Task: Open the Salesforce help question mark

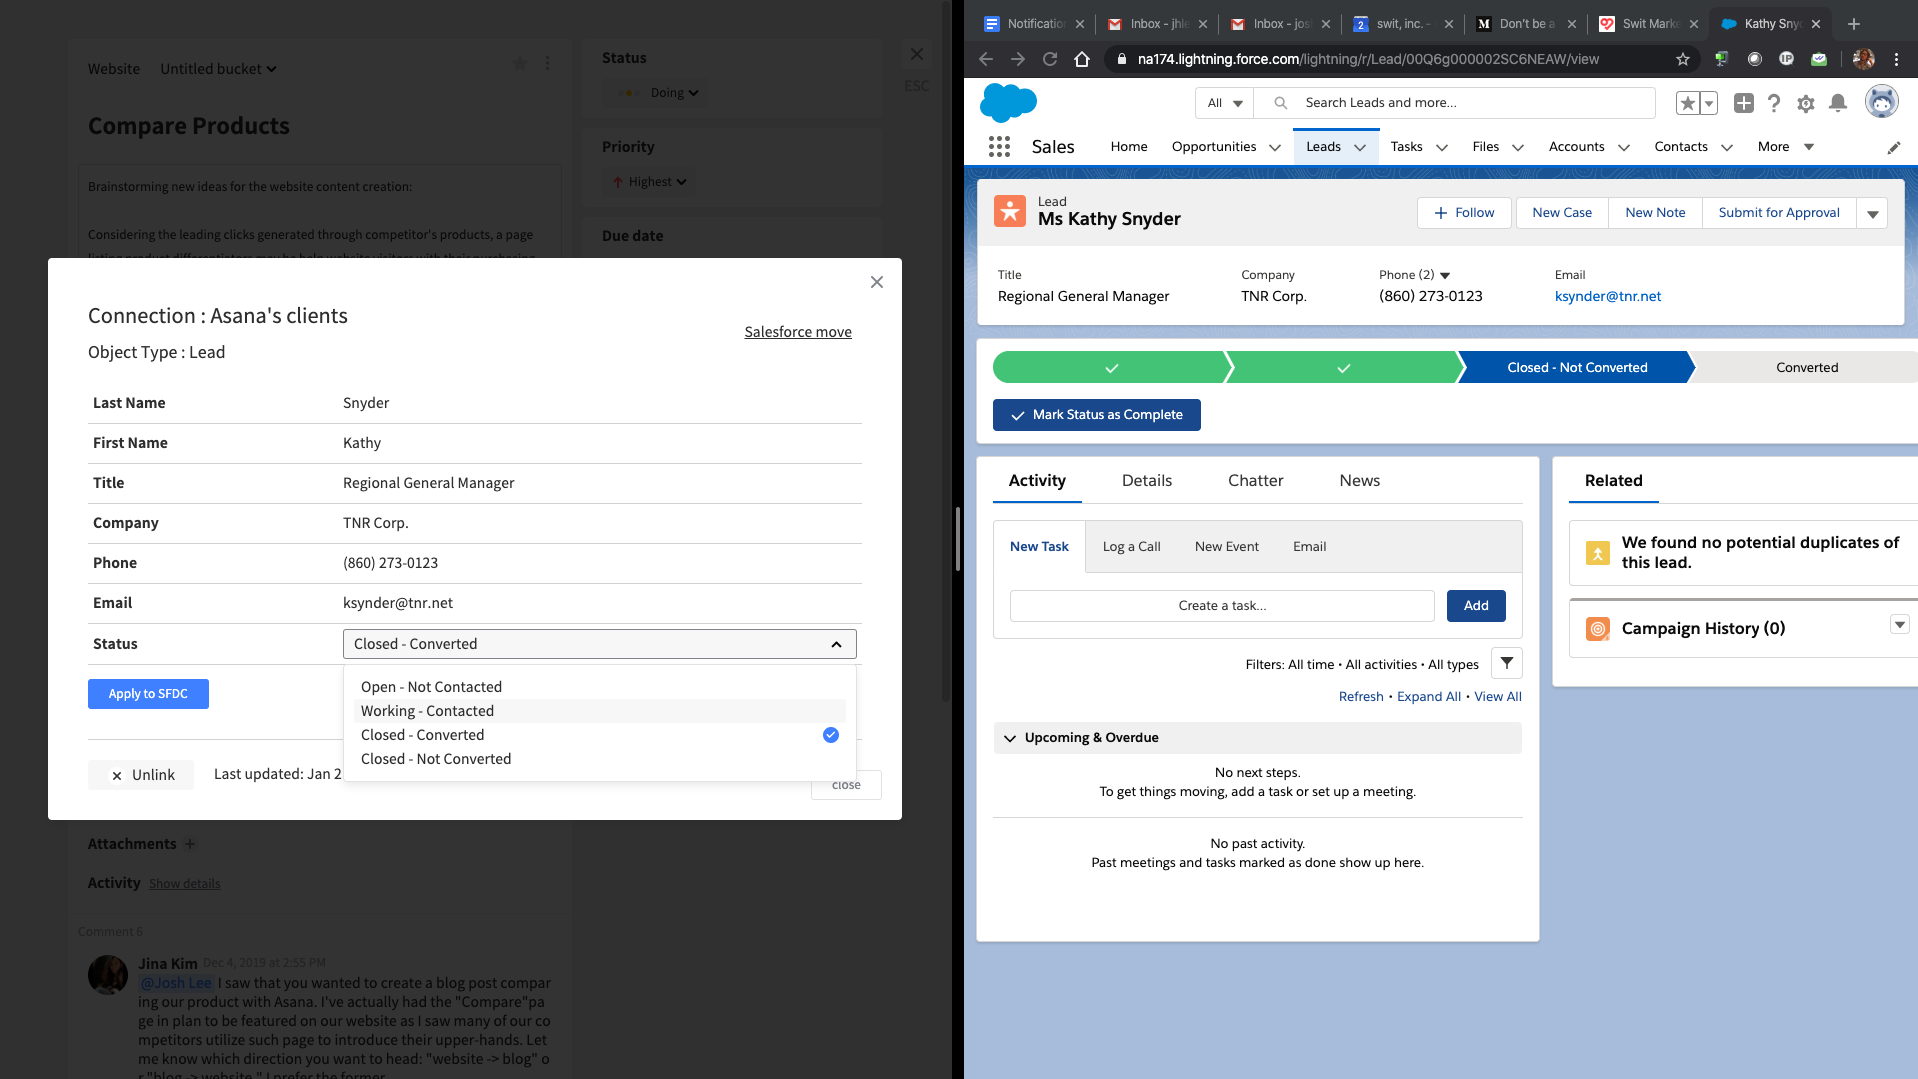Action: click(x=1773, y=103)
